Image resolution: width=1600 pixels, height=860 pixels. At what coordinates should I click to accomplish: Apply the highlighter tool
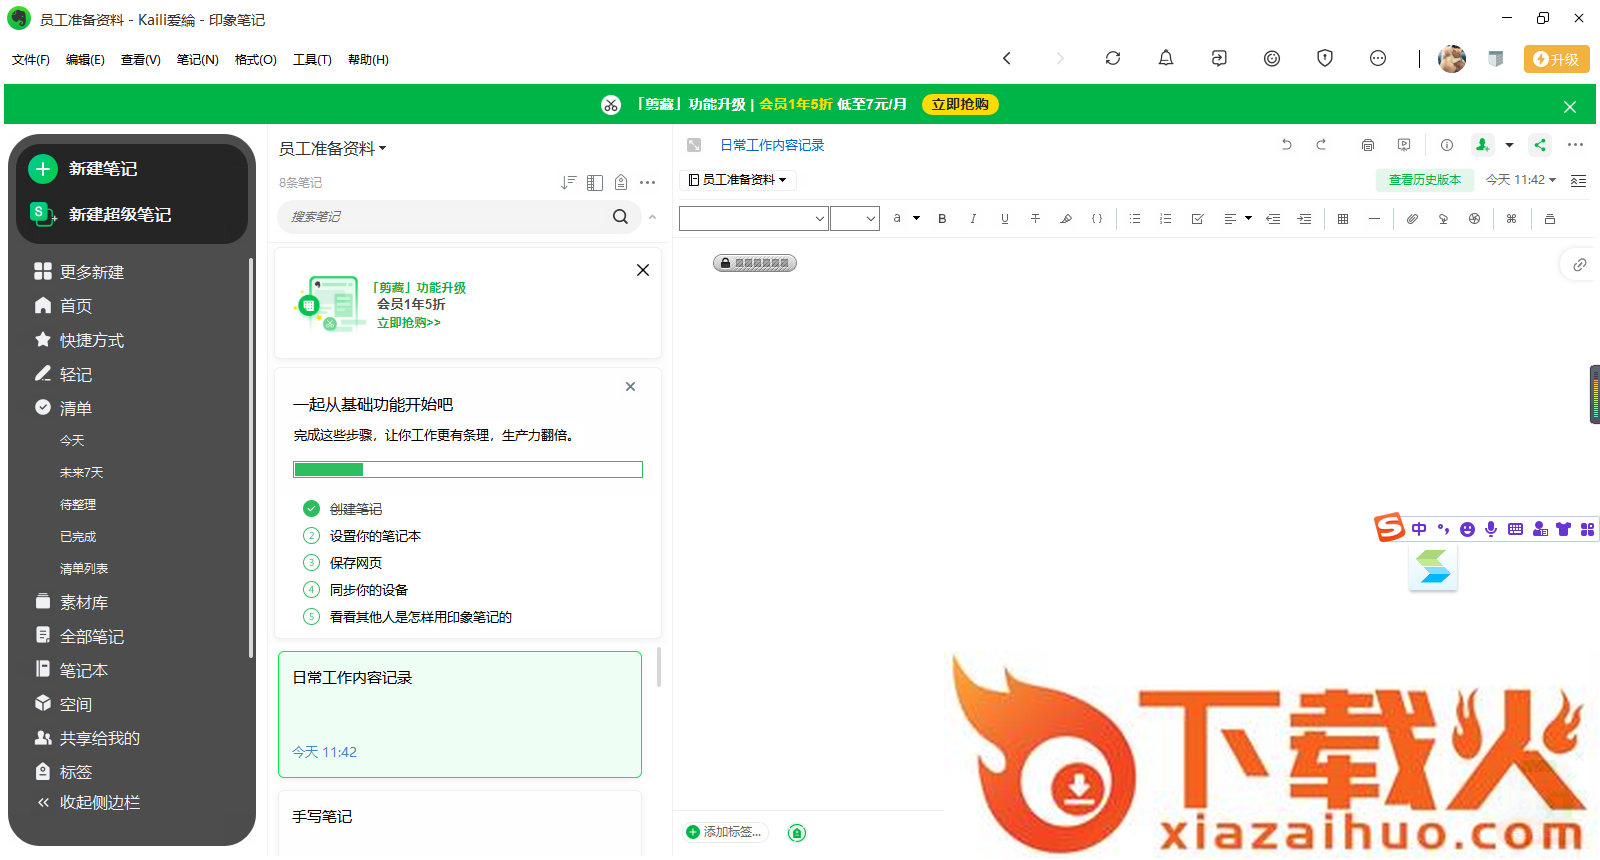[1066, 219]
